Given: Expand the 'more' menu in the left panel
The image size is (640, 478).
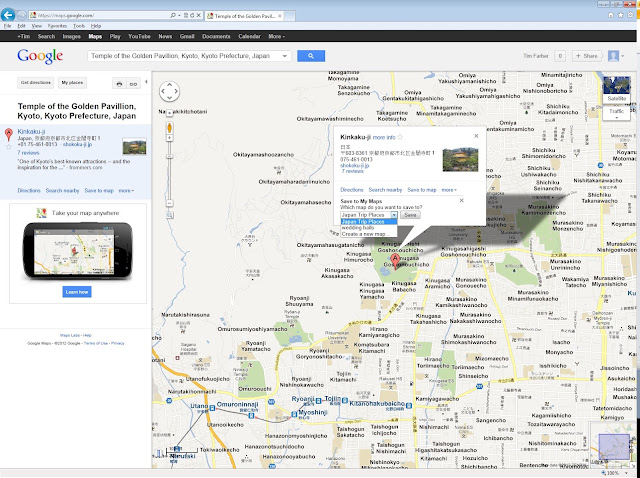Looking at the screenshot, I should pyautogui.click(x=126, y=191).
